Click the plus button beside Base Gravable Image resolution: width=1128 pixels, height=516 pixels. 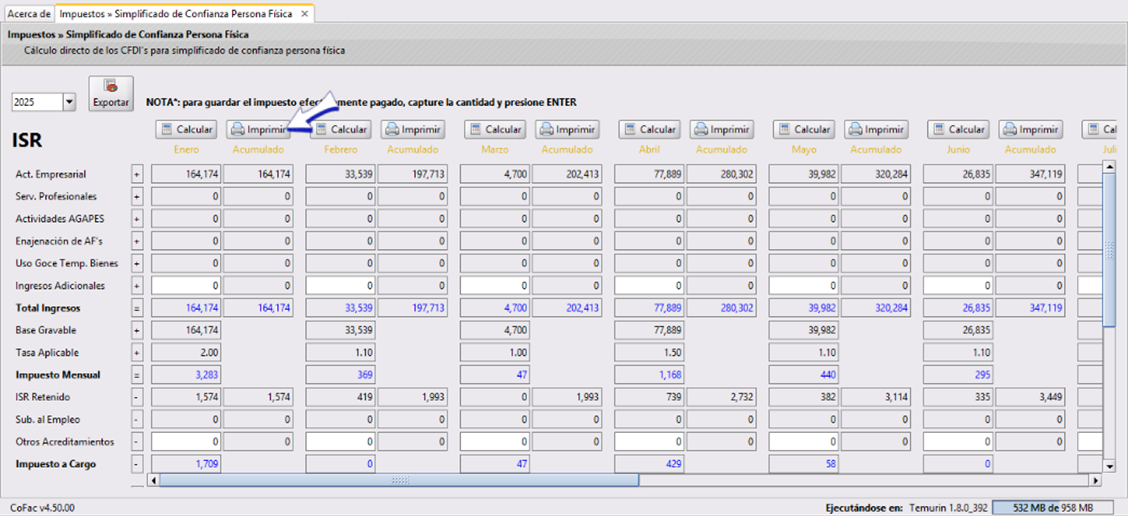point(137,330)
